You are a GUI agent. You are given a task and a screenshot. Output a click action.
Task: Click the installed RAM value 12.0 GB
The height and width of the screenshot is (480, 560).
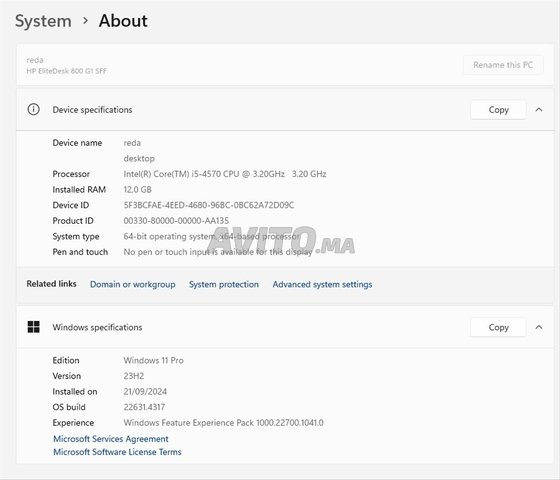138,189
